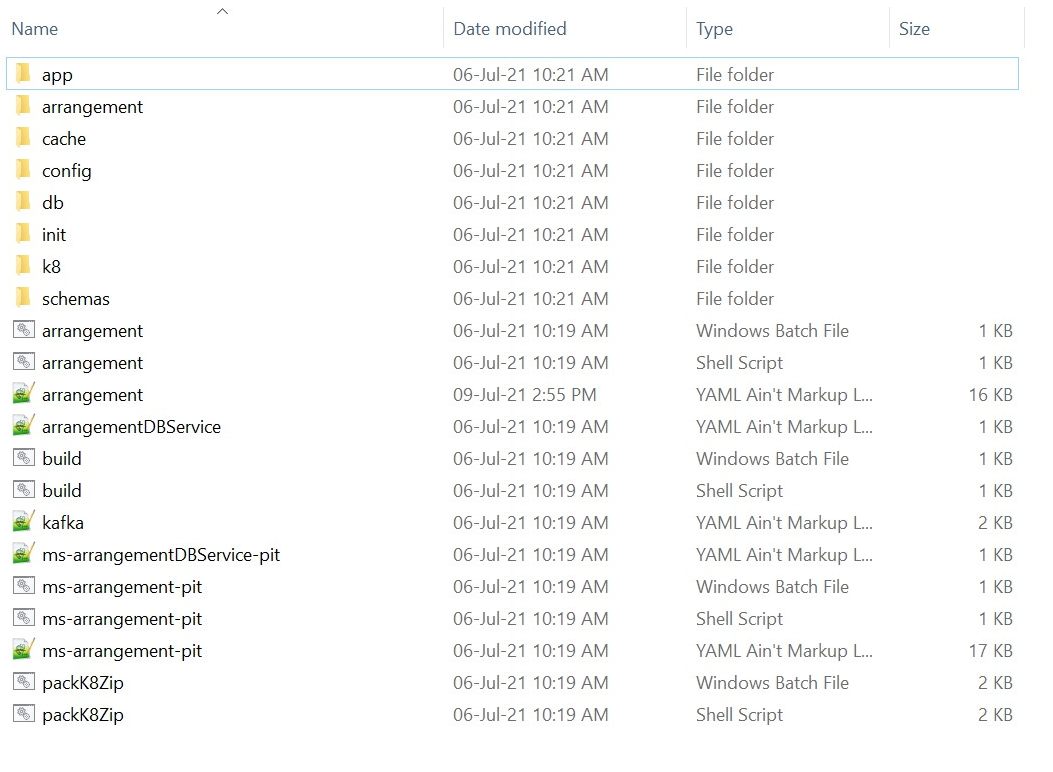The height and width of the screenshot is (772, 1053).
Task: Click the schemas folder icon
Action: coord(24,297)
